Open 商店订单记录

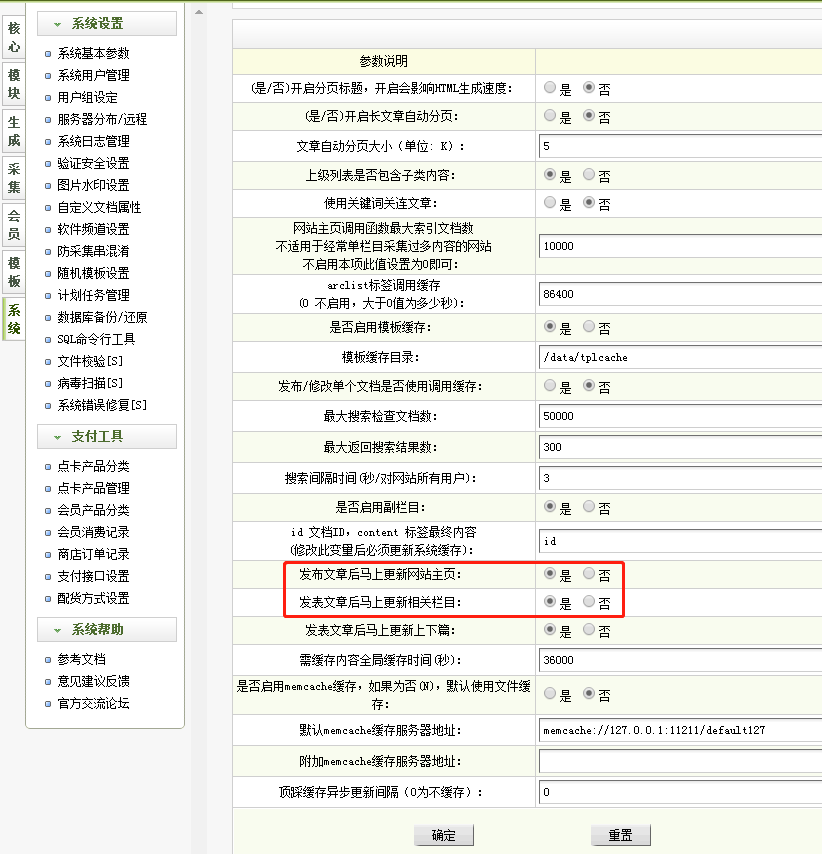pos(93,554)
